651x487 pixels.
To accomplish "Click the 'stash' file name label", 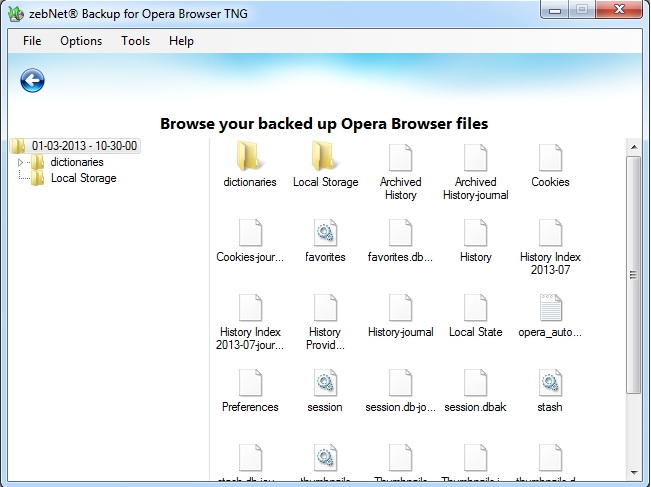I will coord(550,407).
